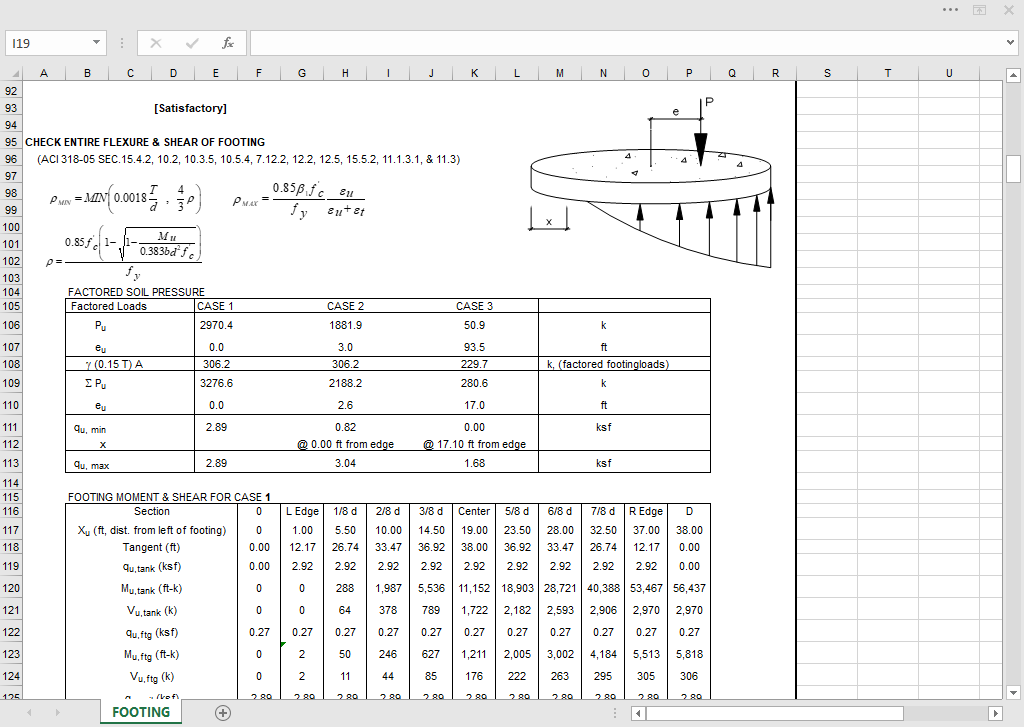
Task: Click CHECK ENTIRE FLEXURE & SHEAR heading
Action: coord(145,142)
